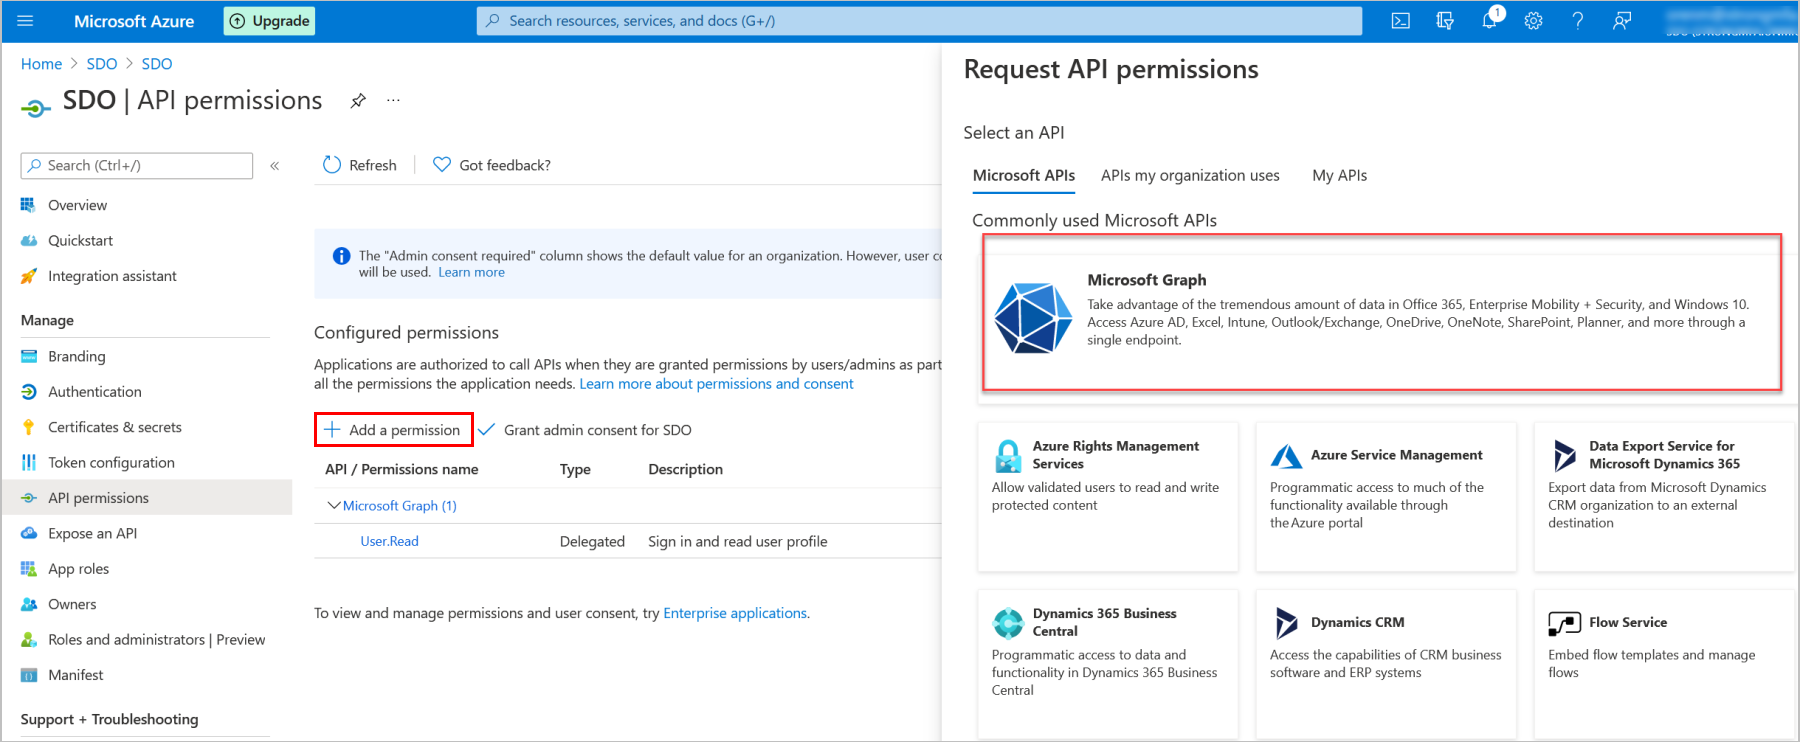Select the Data Export Service for Dynamics 365 card
1800x742 pixels.
point(1663,497)
